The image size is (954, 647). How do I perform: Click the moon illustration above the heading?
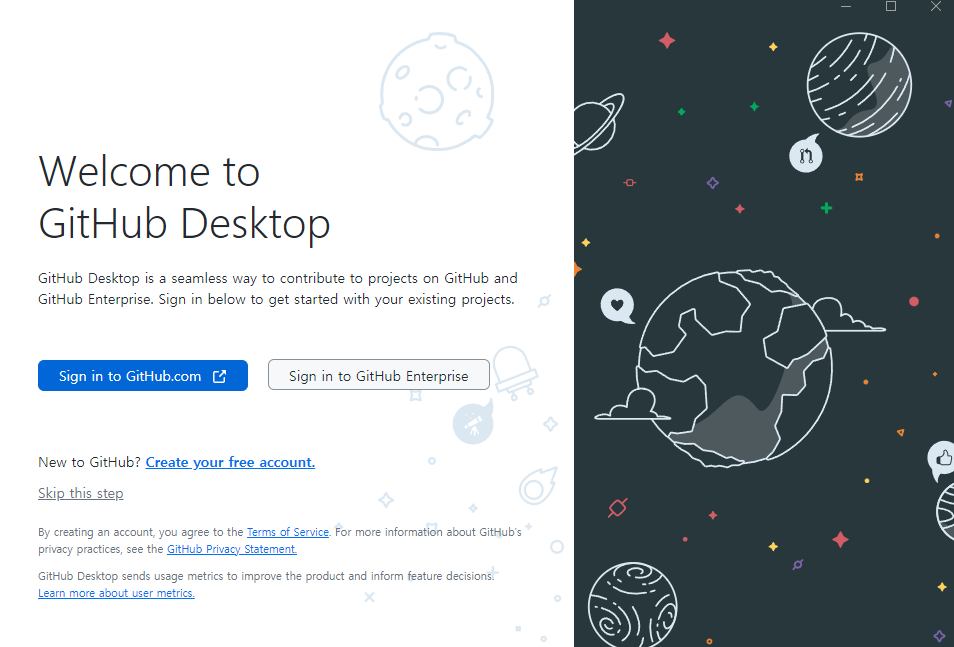click(436, 91)
